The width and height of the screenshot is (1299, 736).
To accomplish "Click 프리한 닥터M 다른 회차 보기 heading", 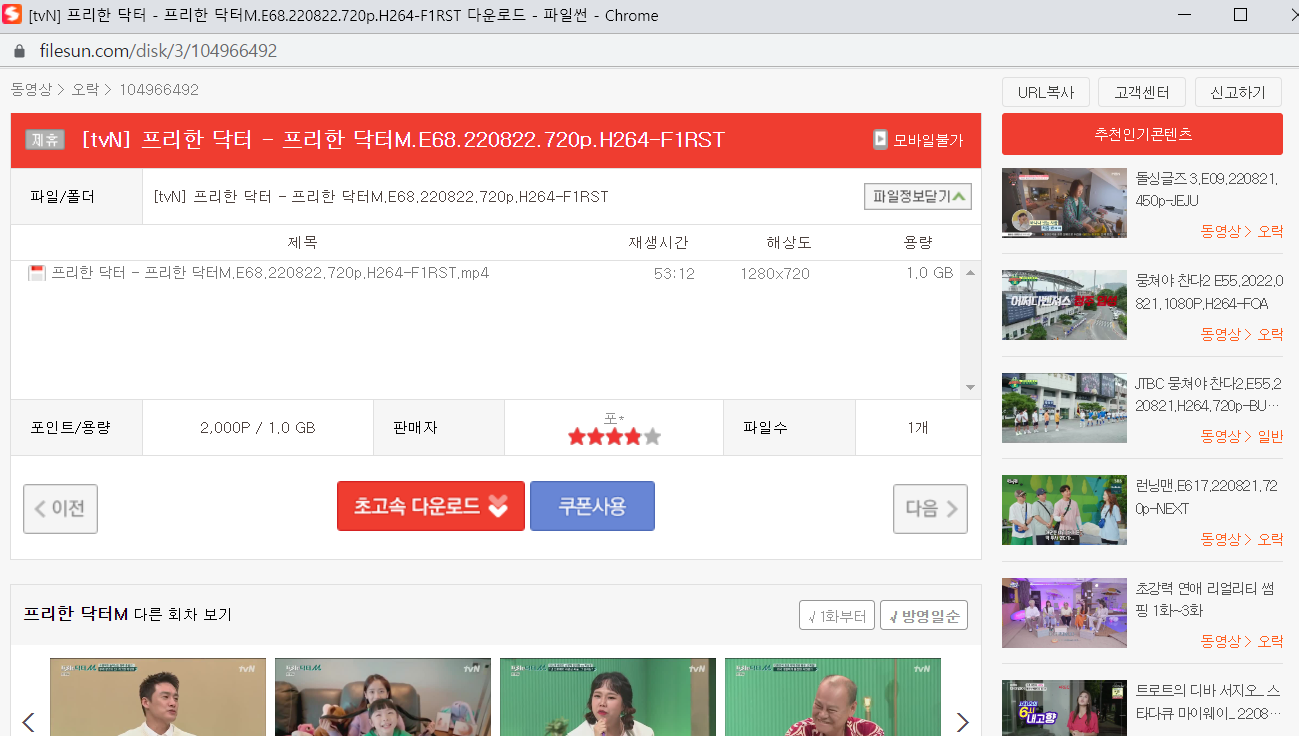I will (x=128, y=614).
